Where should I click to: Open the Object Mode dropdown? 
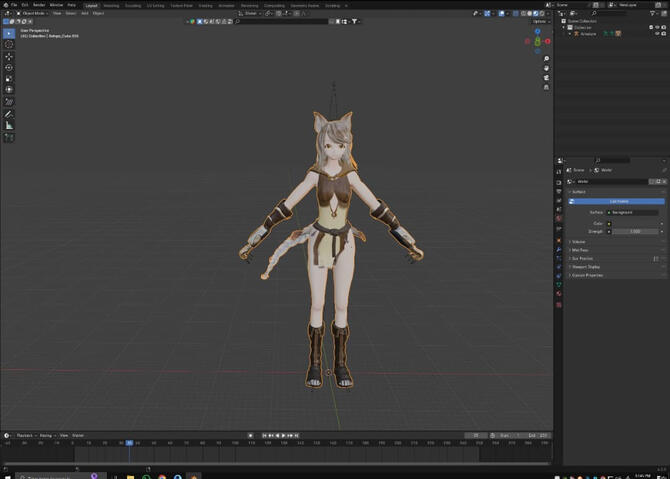pos(32,13)
